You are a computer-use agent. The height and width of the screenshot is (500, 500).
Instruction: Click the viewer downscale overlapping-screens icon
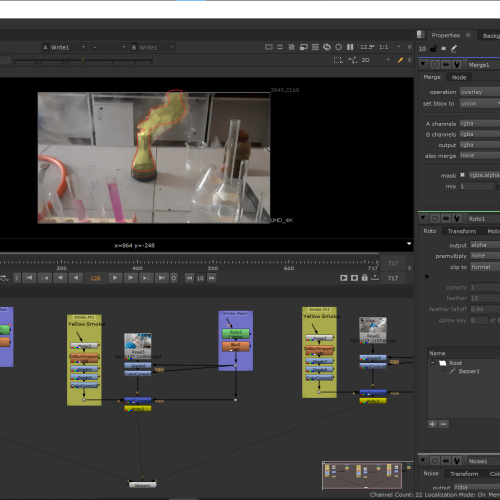[x=303, y=47]
